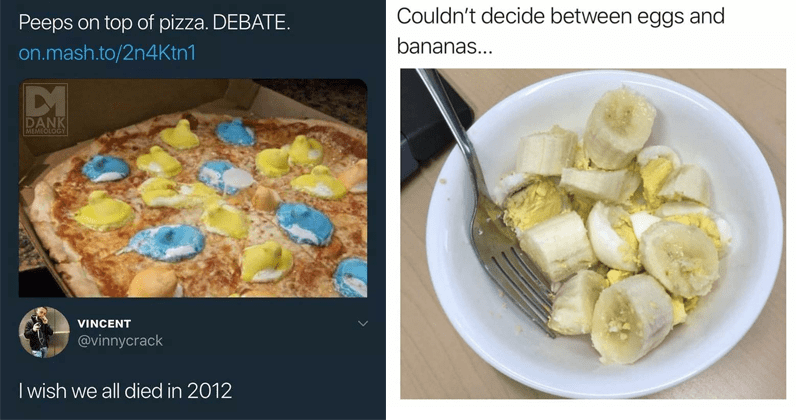Click the 'Couldn't decide between eggs and bananas' caption

(561, 31)
